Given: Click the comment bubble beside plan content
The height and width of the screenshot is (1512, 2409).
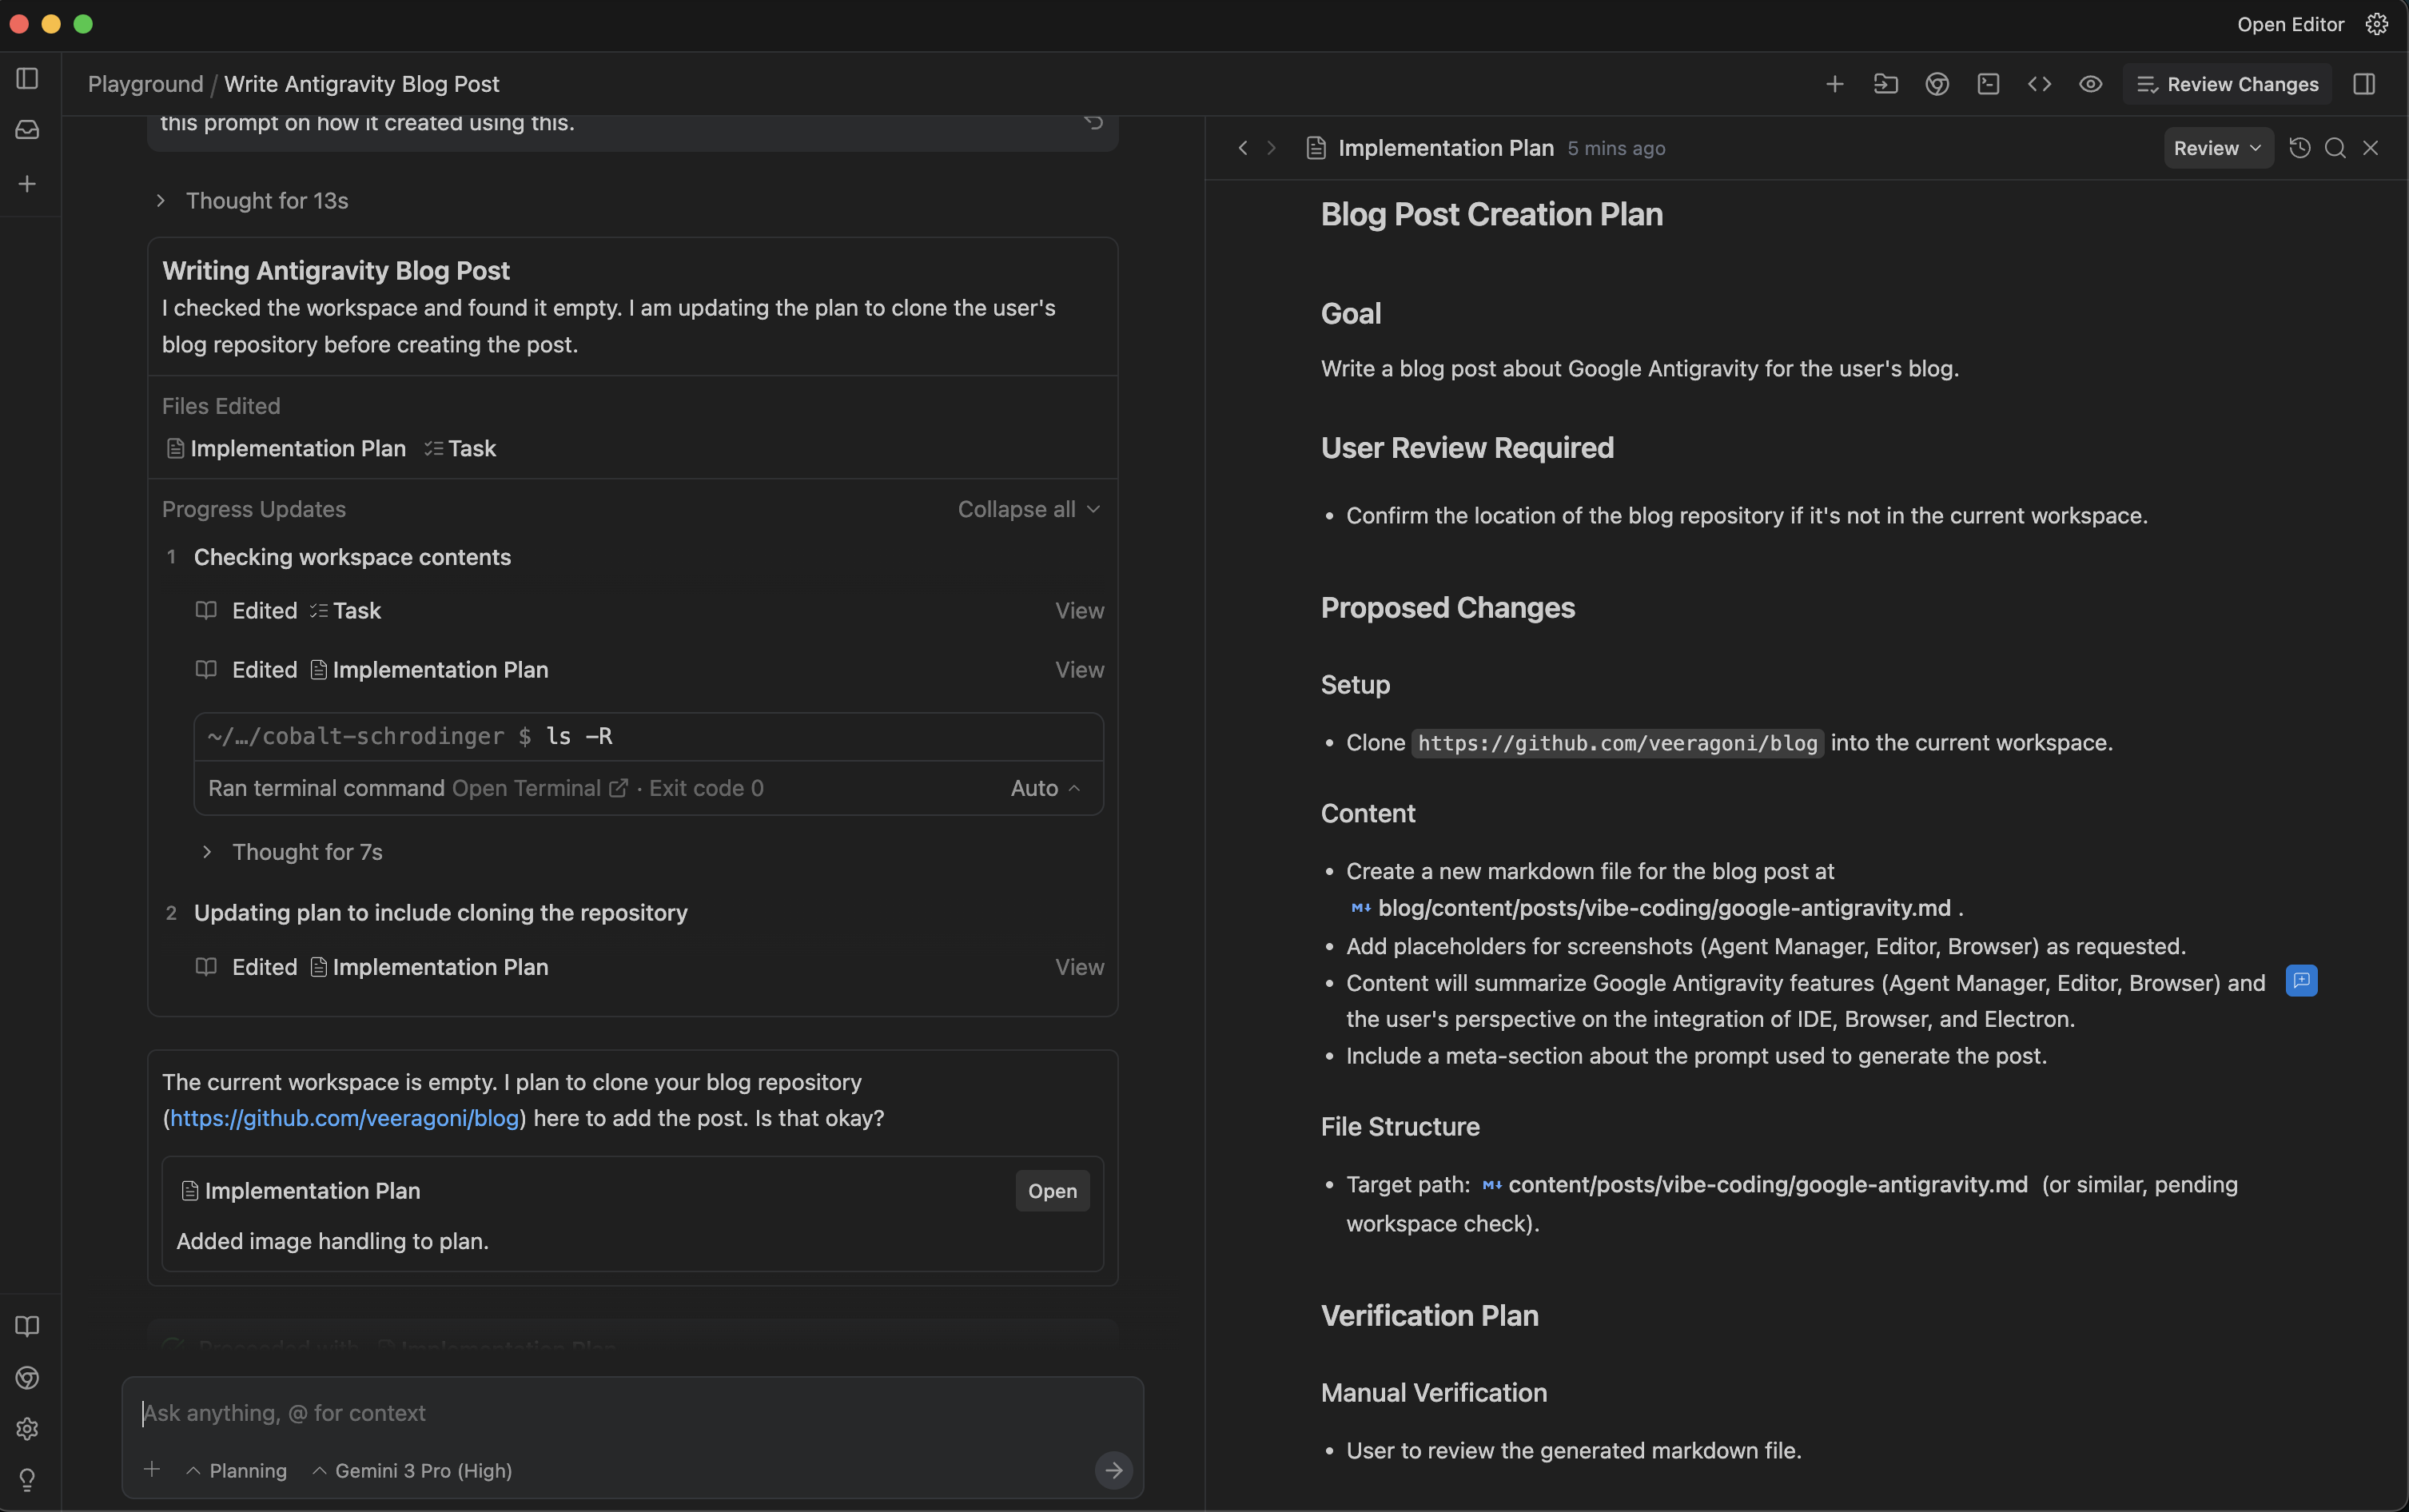Looking at the screenshot, I should [2301, 981].
